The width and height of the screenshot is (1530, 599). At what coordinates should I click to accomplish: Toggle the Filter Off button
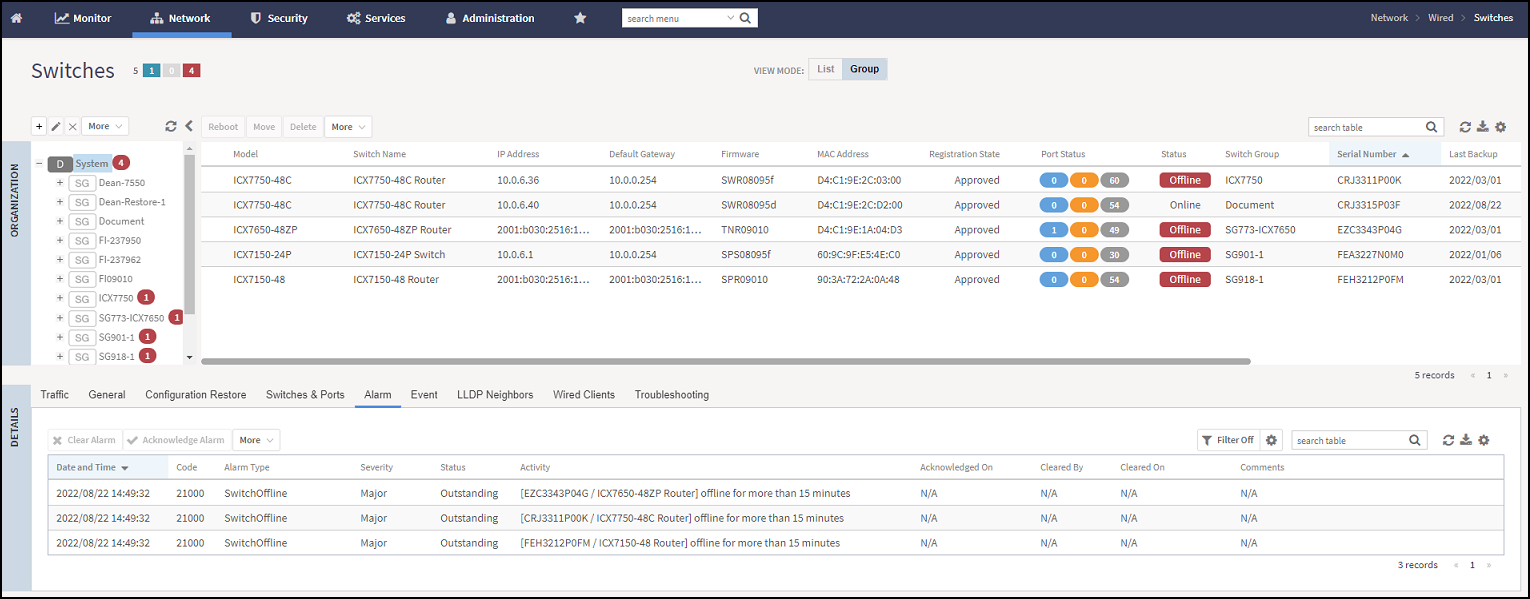coord(1227,440)
